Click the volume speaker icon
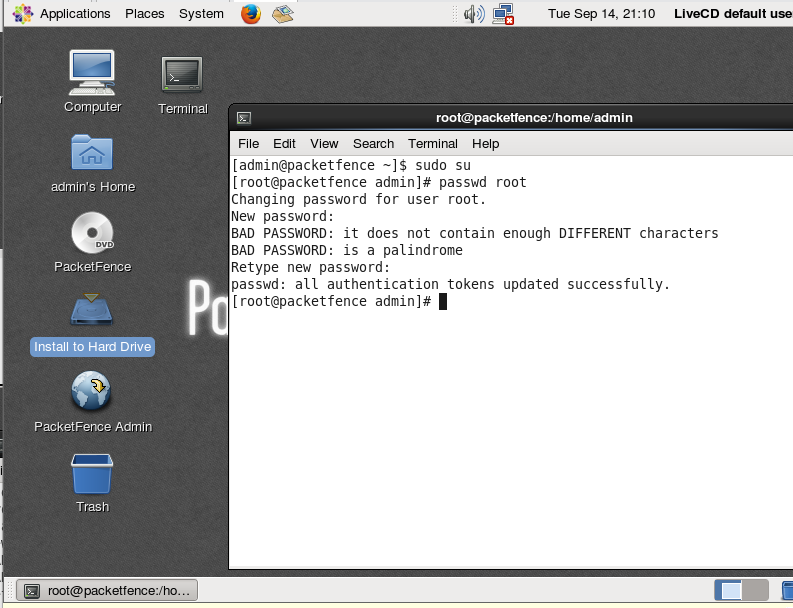 [x=474, y=14]
